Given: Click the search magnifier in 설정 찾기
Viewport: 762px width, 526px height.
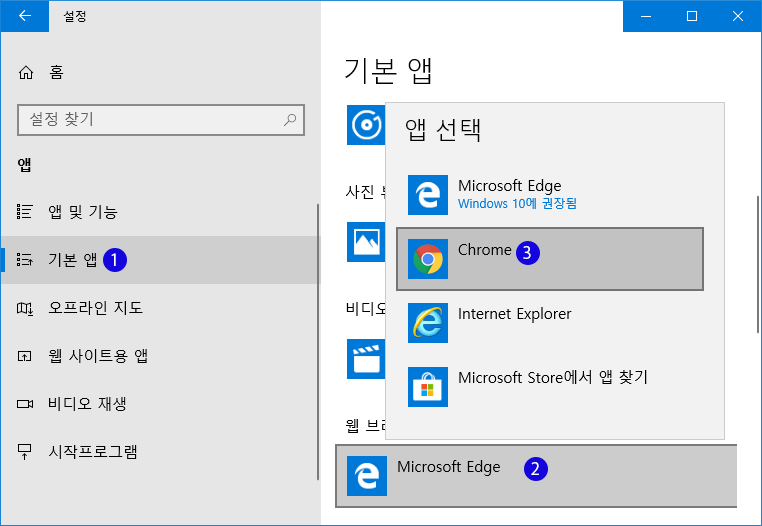Looking at the screenshot, I should 290,120.
